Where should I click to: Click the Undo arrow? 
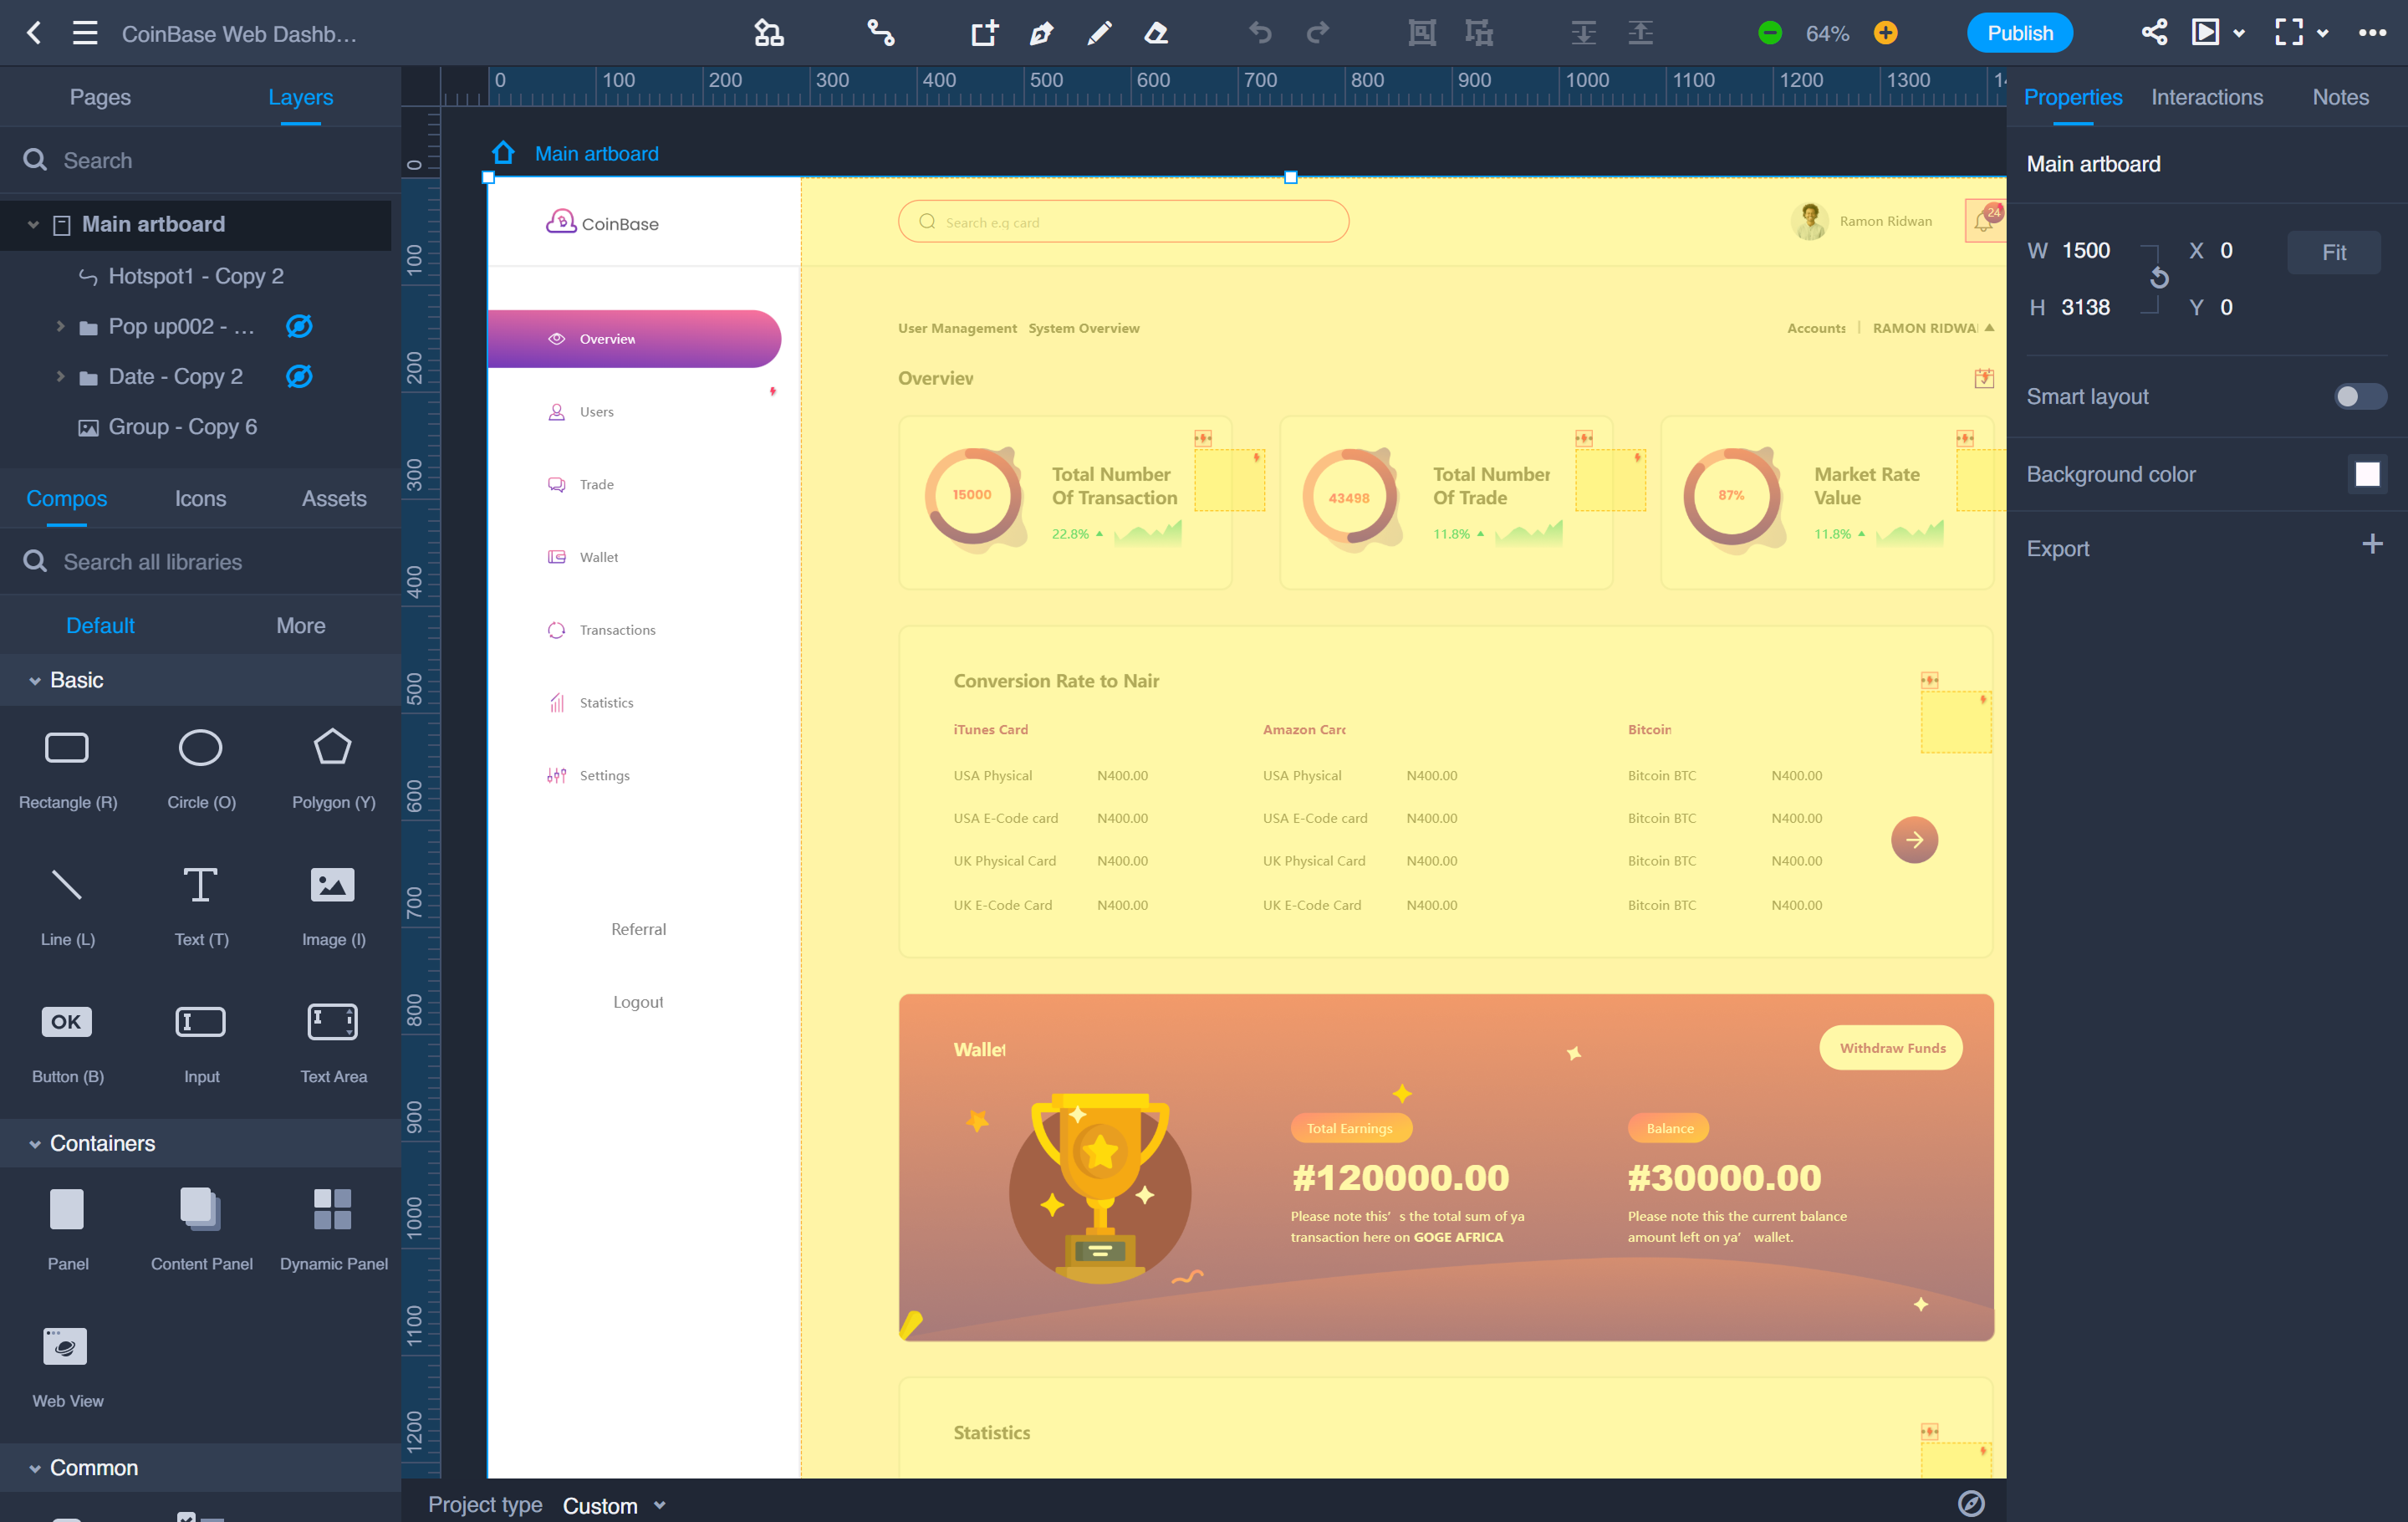pyautogui.click(x=1260, y=33)
